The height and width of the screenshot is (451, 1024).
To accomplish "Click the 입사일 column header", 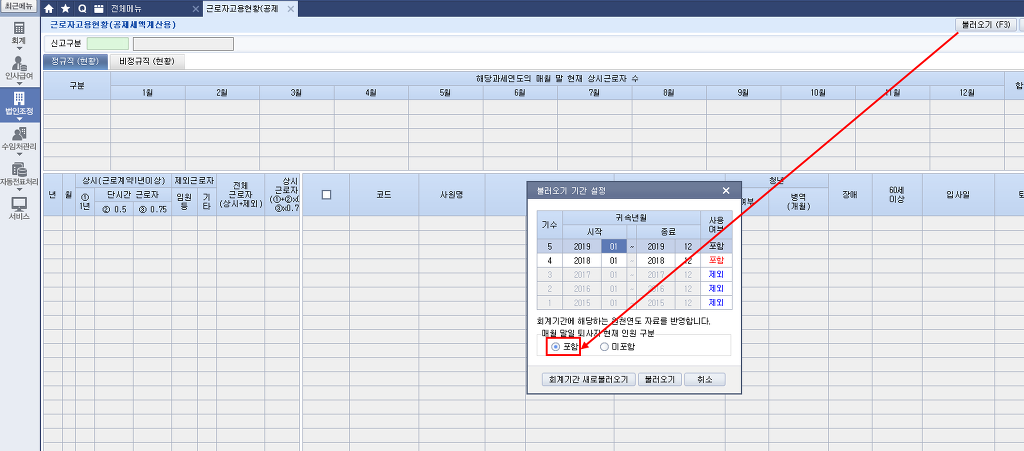I will 958,194.
